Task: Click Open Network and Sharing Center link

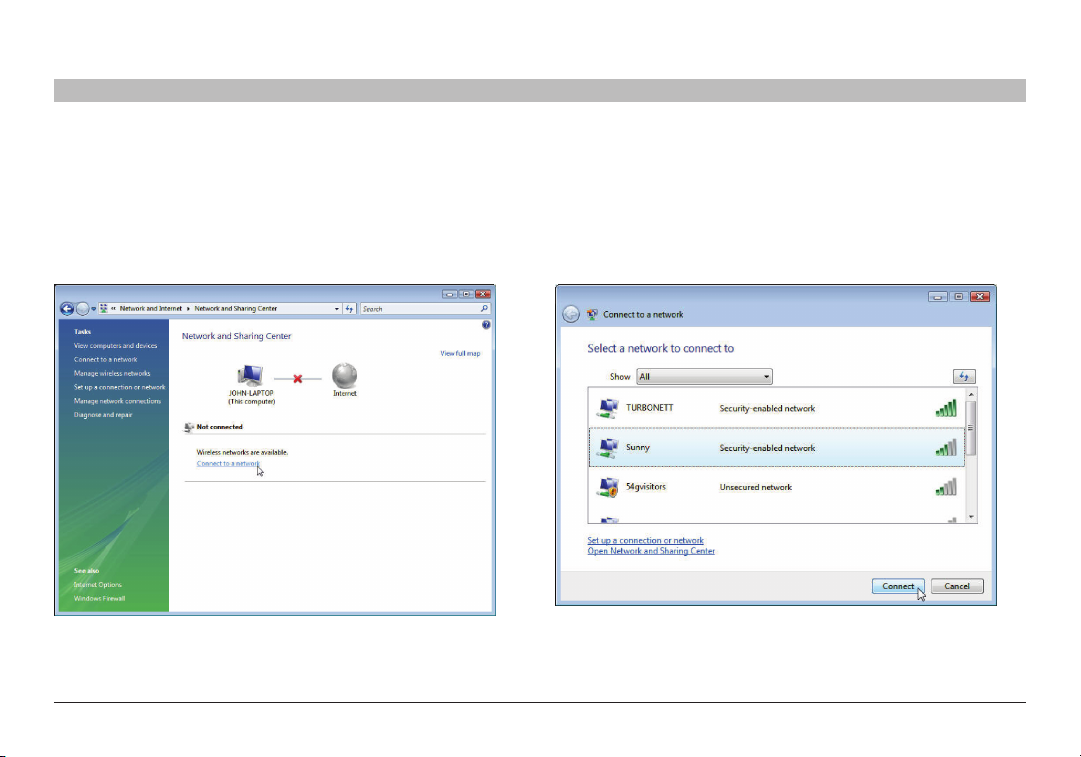Action: click(x=651, y=551)
